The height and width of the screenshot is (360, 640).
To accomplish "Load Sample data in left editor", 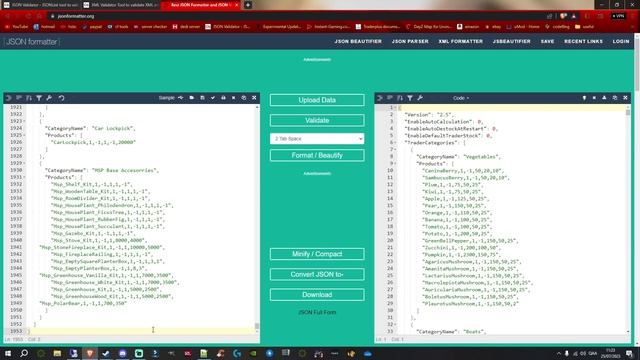I will 167,98.
